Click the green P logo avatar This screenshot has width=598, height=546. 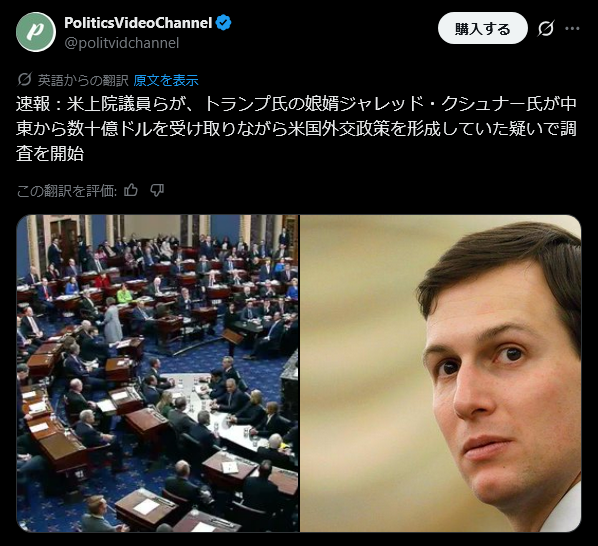(36, 32)
